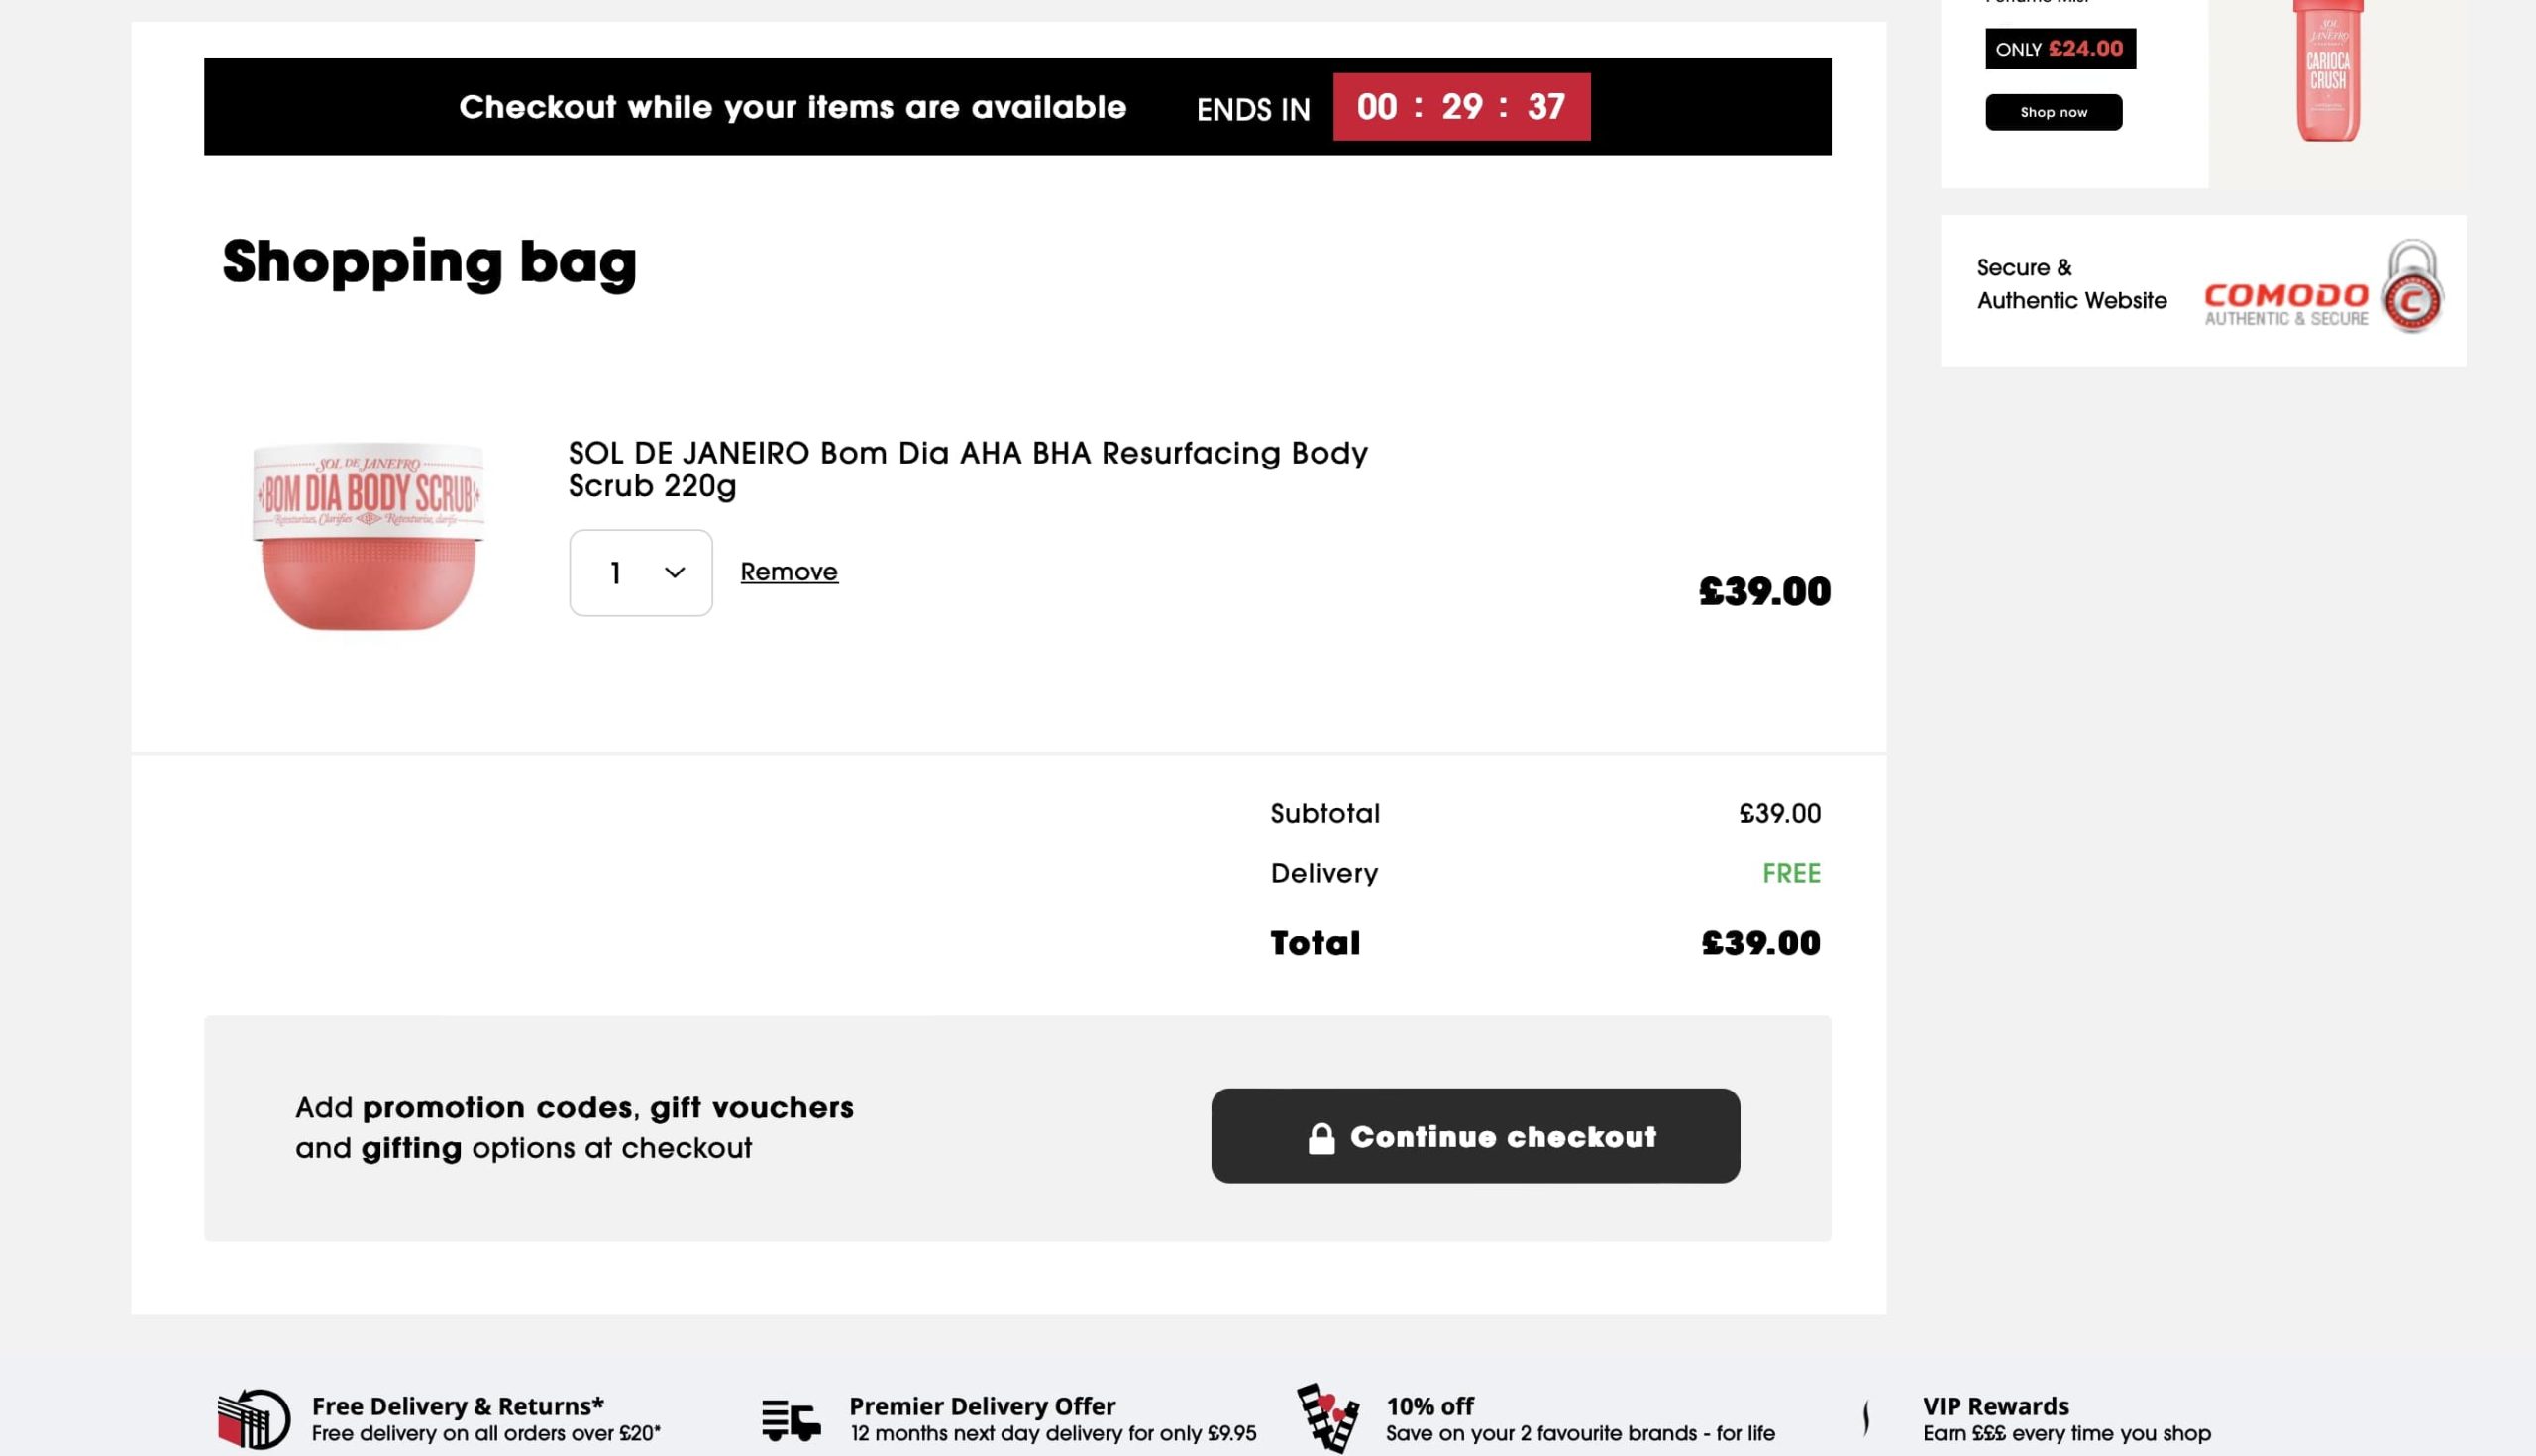Image resolution: width=2536 pixels, height=1456 pixels.
Task: Click the SOL DE JANEIRO product title
Action: coord(966,469)
